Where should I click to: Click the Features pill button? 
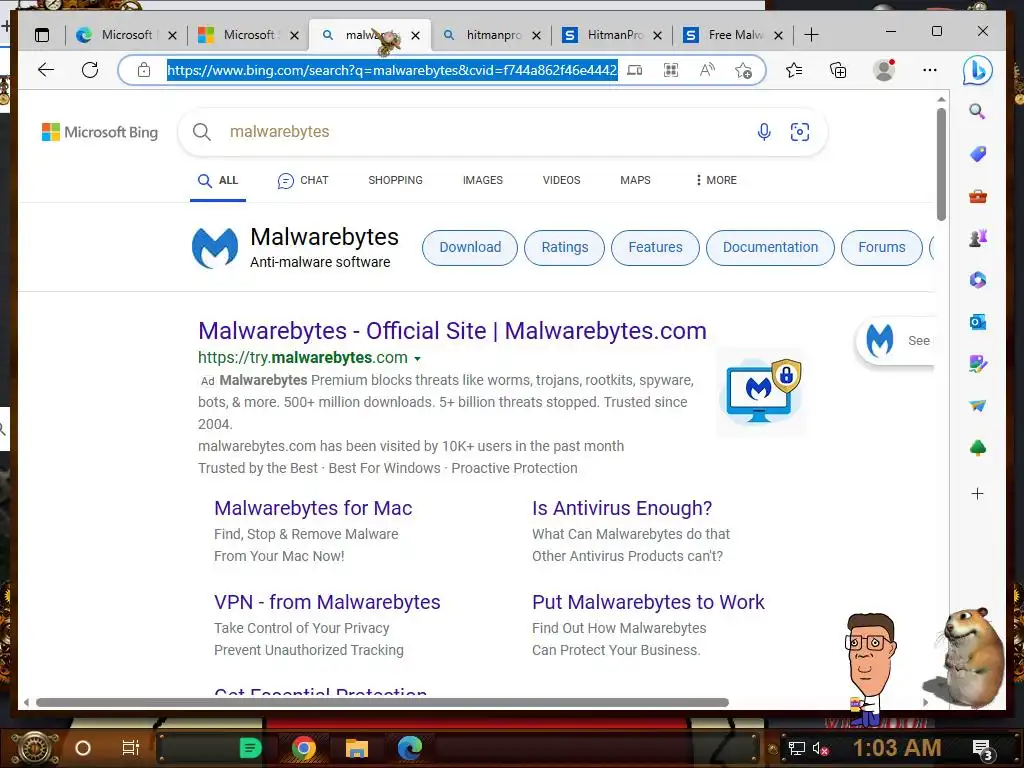point(655,248)
